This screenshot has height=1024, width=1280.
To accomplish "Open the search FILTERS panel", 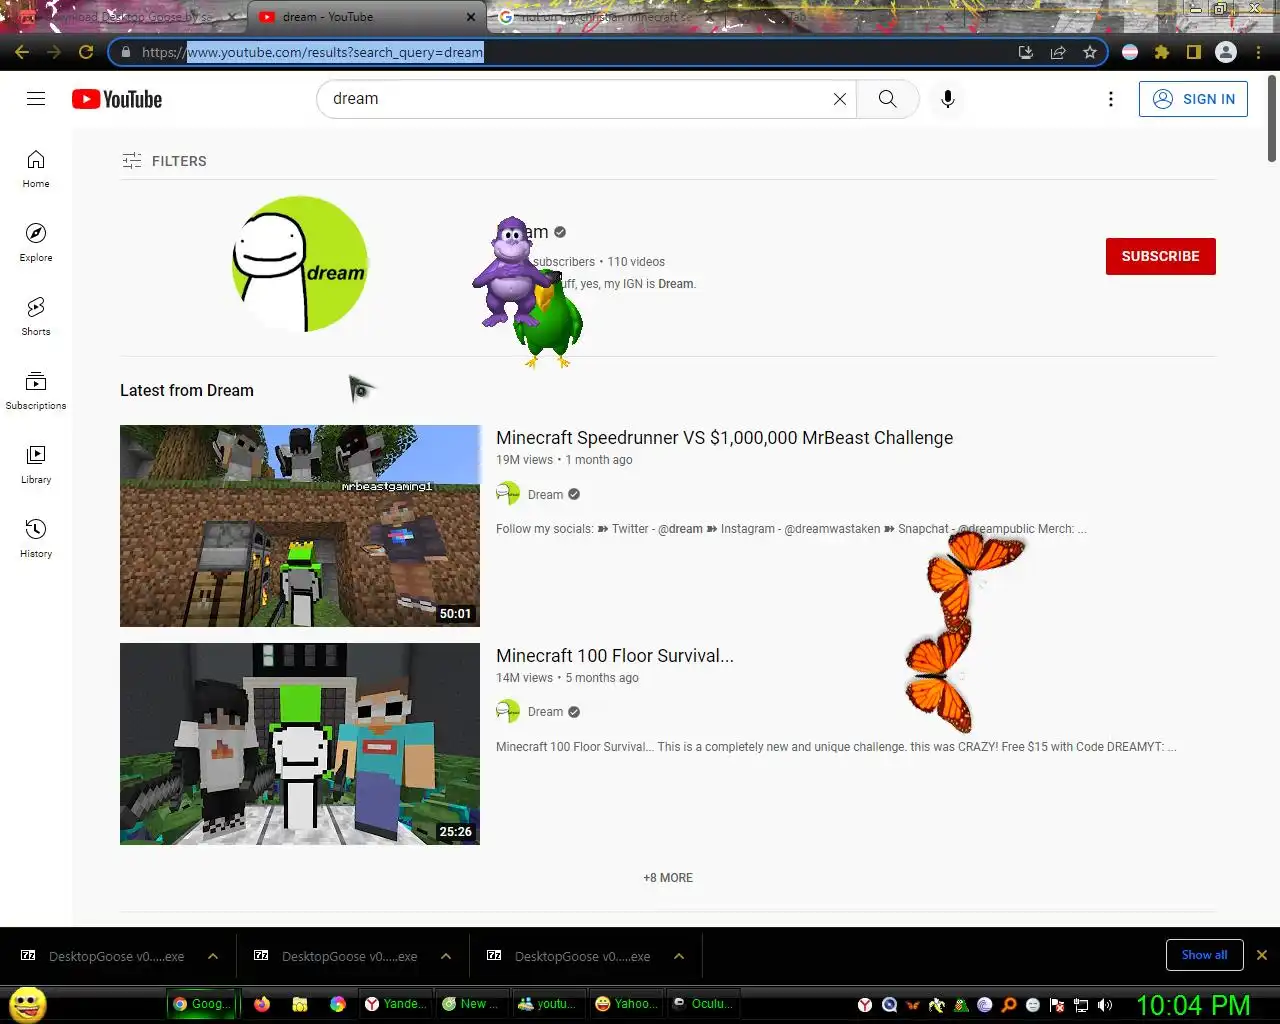I will (164, 161).
